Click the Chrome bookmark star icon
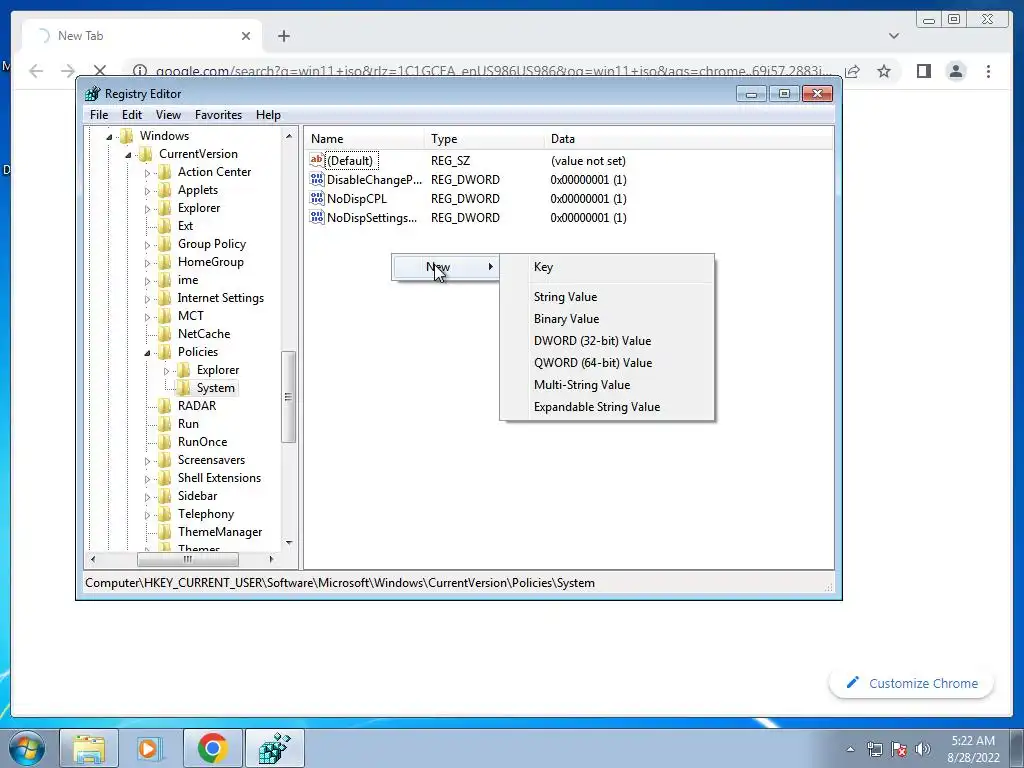Image resolution: width=1024 pixels, height=768 pixels. (x=884, y=71)
